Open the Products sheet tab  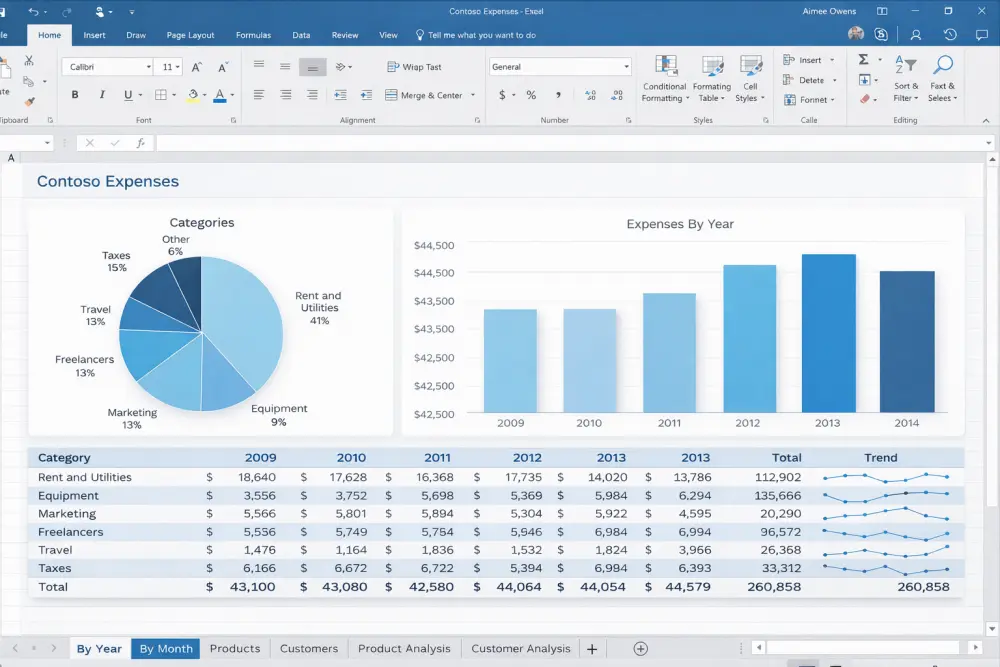(x=235, y=648)
